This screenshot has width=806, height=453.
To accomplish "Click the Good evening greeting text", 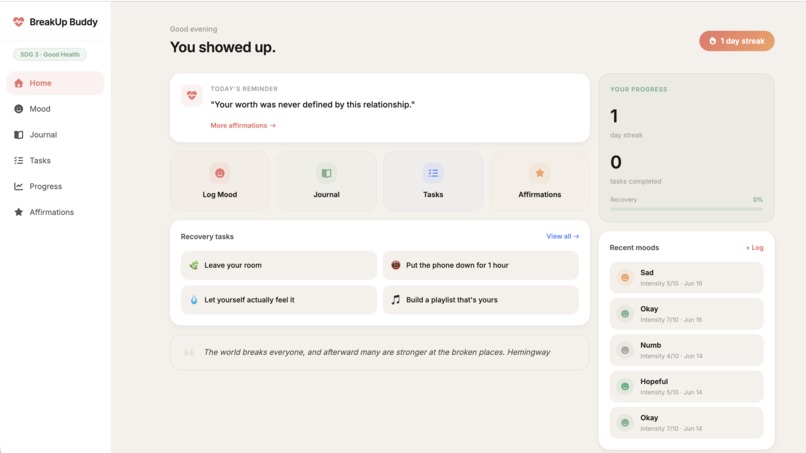I will (x=193, y=29).
